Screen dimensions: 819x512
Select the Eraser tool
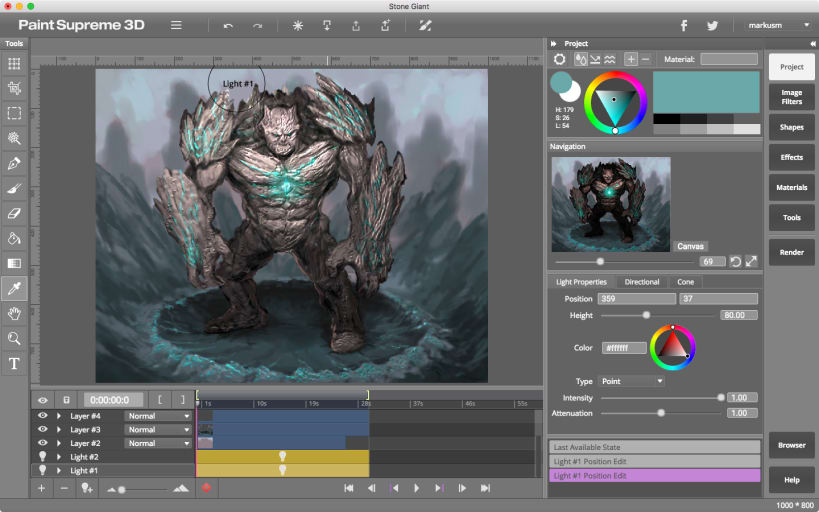(14, 213)
